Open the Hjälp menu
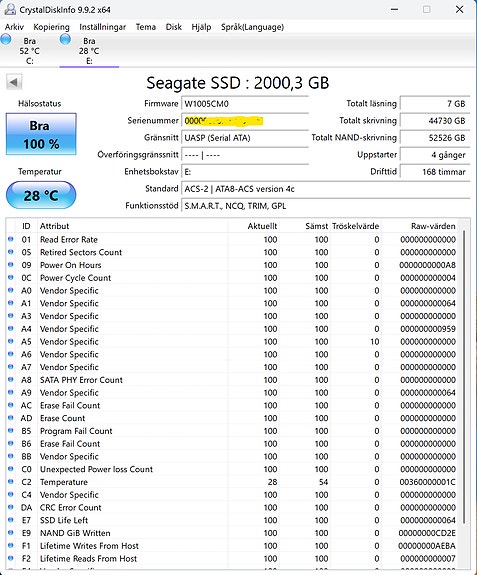This screenshot has height=575, width=477. click(201, 27)
